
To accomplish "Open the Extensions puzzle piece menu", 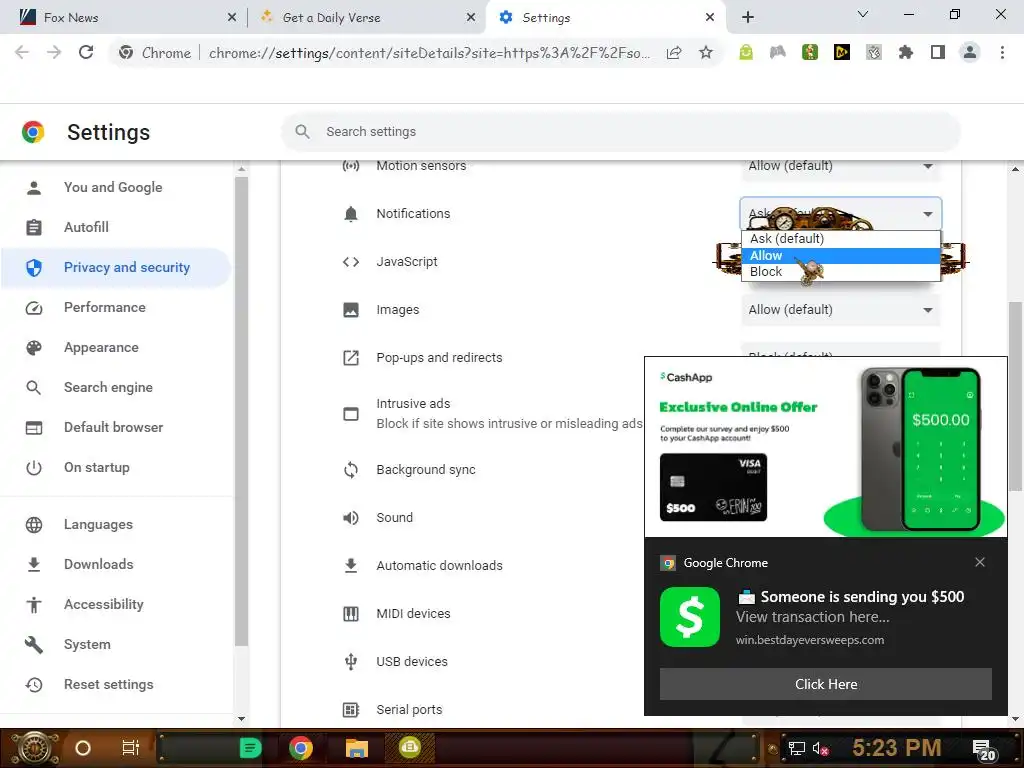I will click(x=905, y=52).
